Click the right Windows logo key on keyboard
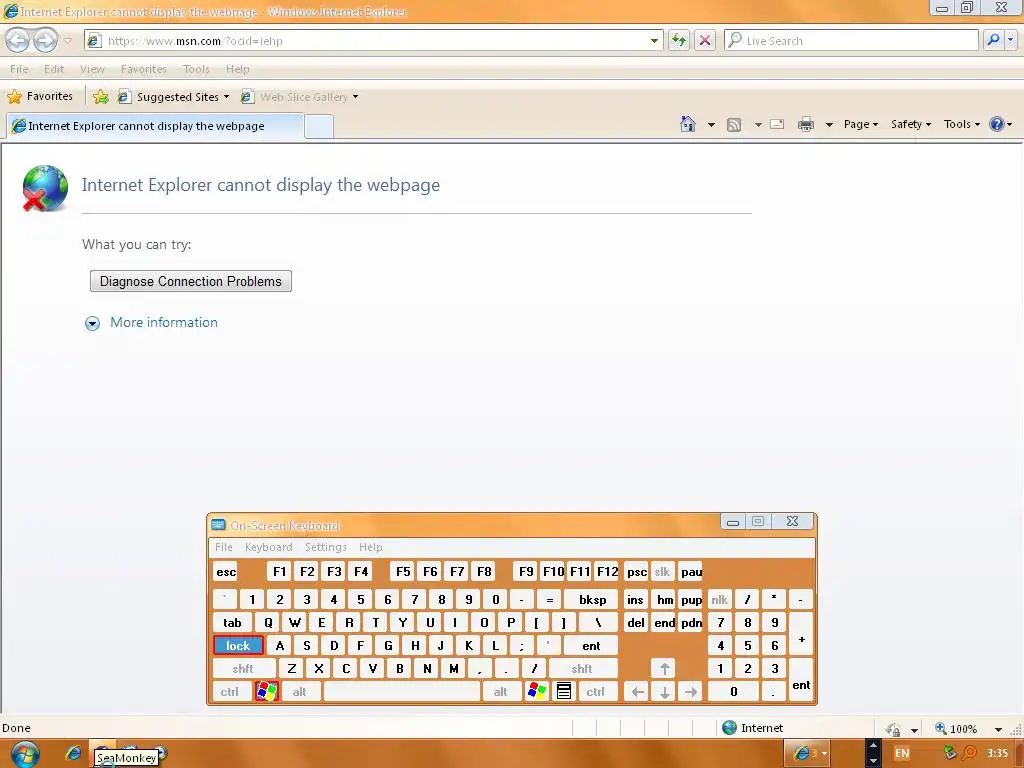Viewport: 1024px width, 768px height. coord(537,692)
